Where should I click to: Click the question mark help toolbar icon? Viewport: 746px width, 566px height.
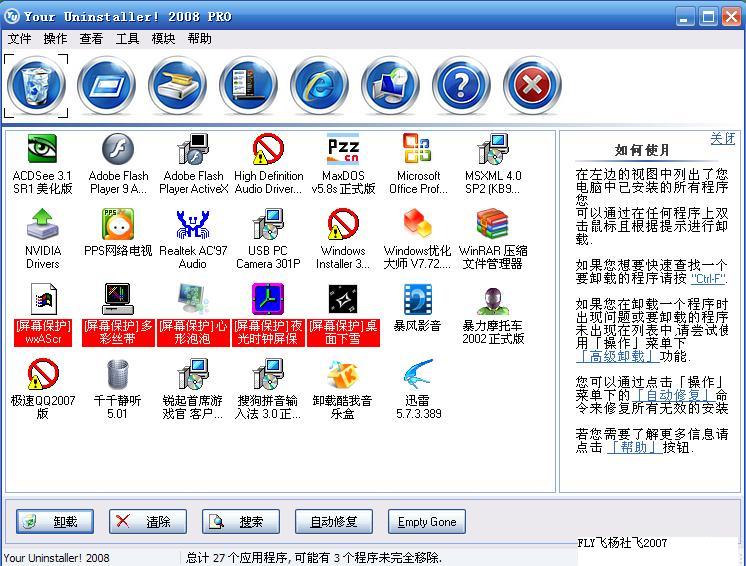coord(461,86)
